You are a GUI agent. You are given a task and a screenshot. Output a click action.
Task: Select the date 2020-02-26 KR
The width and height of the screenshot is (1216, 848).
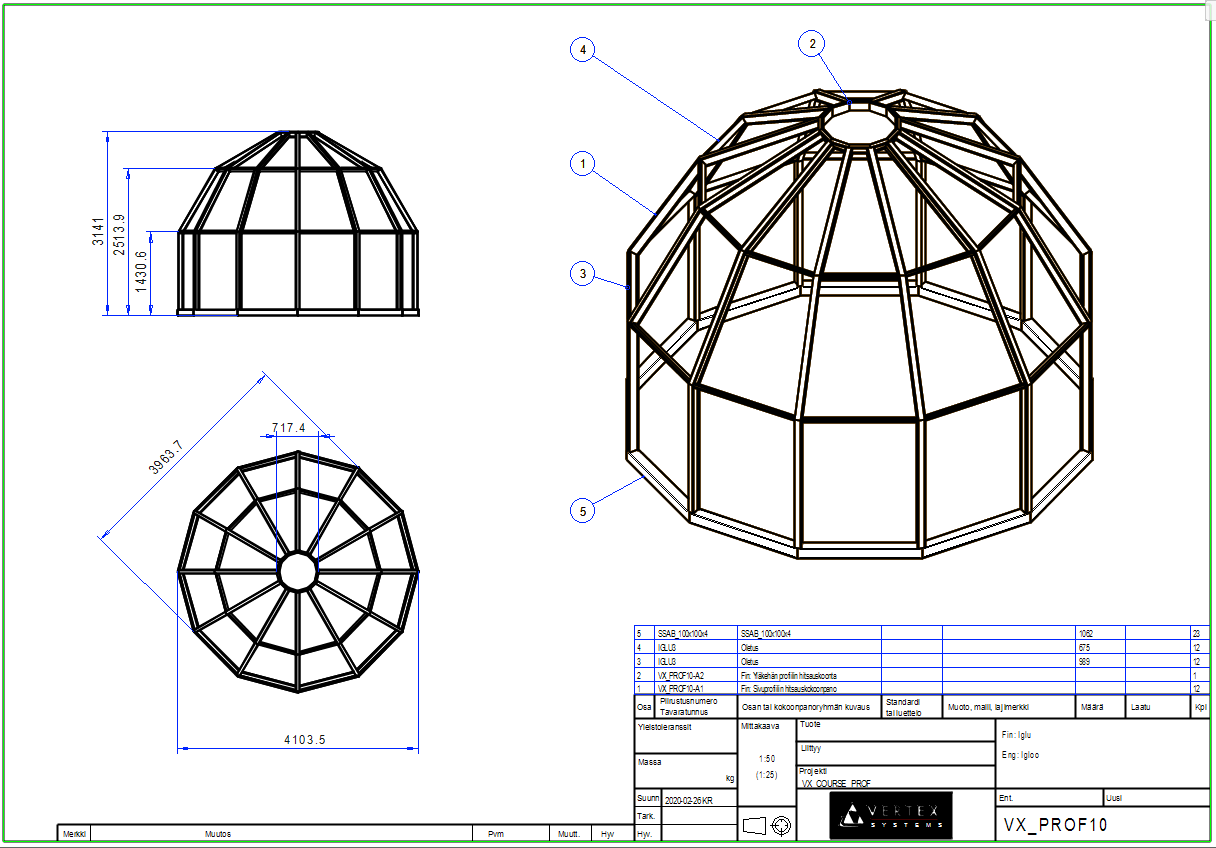point(688,801)
